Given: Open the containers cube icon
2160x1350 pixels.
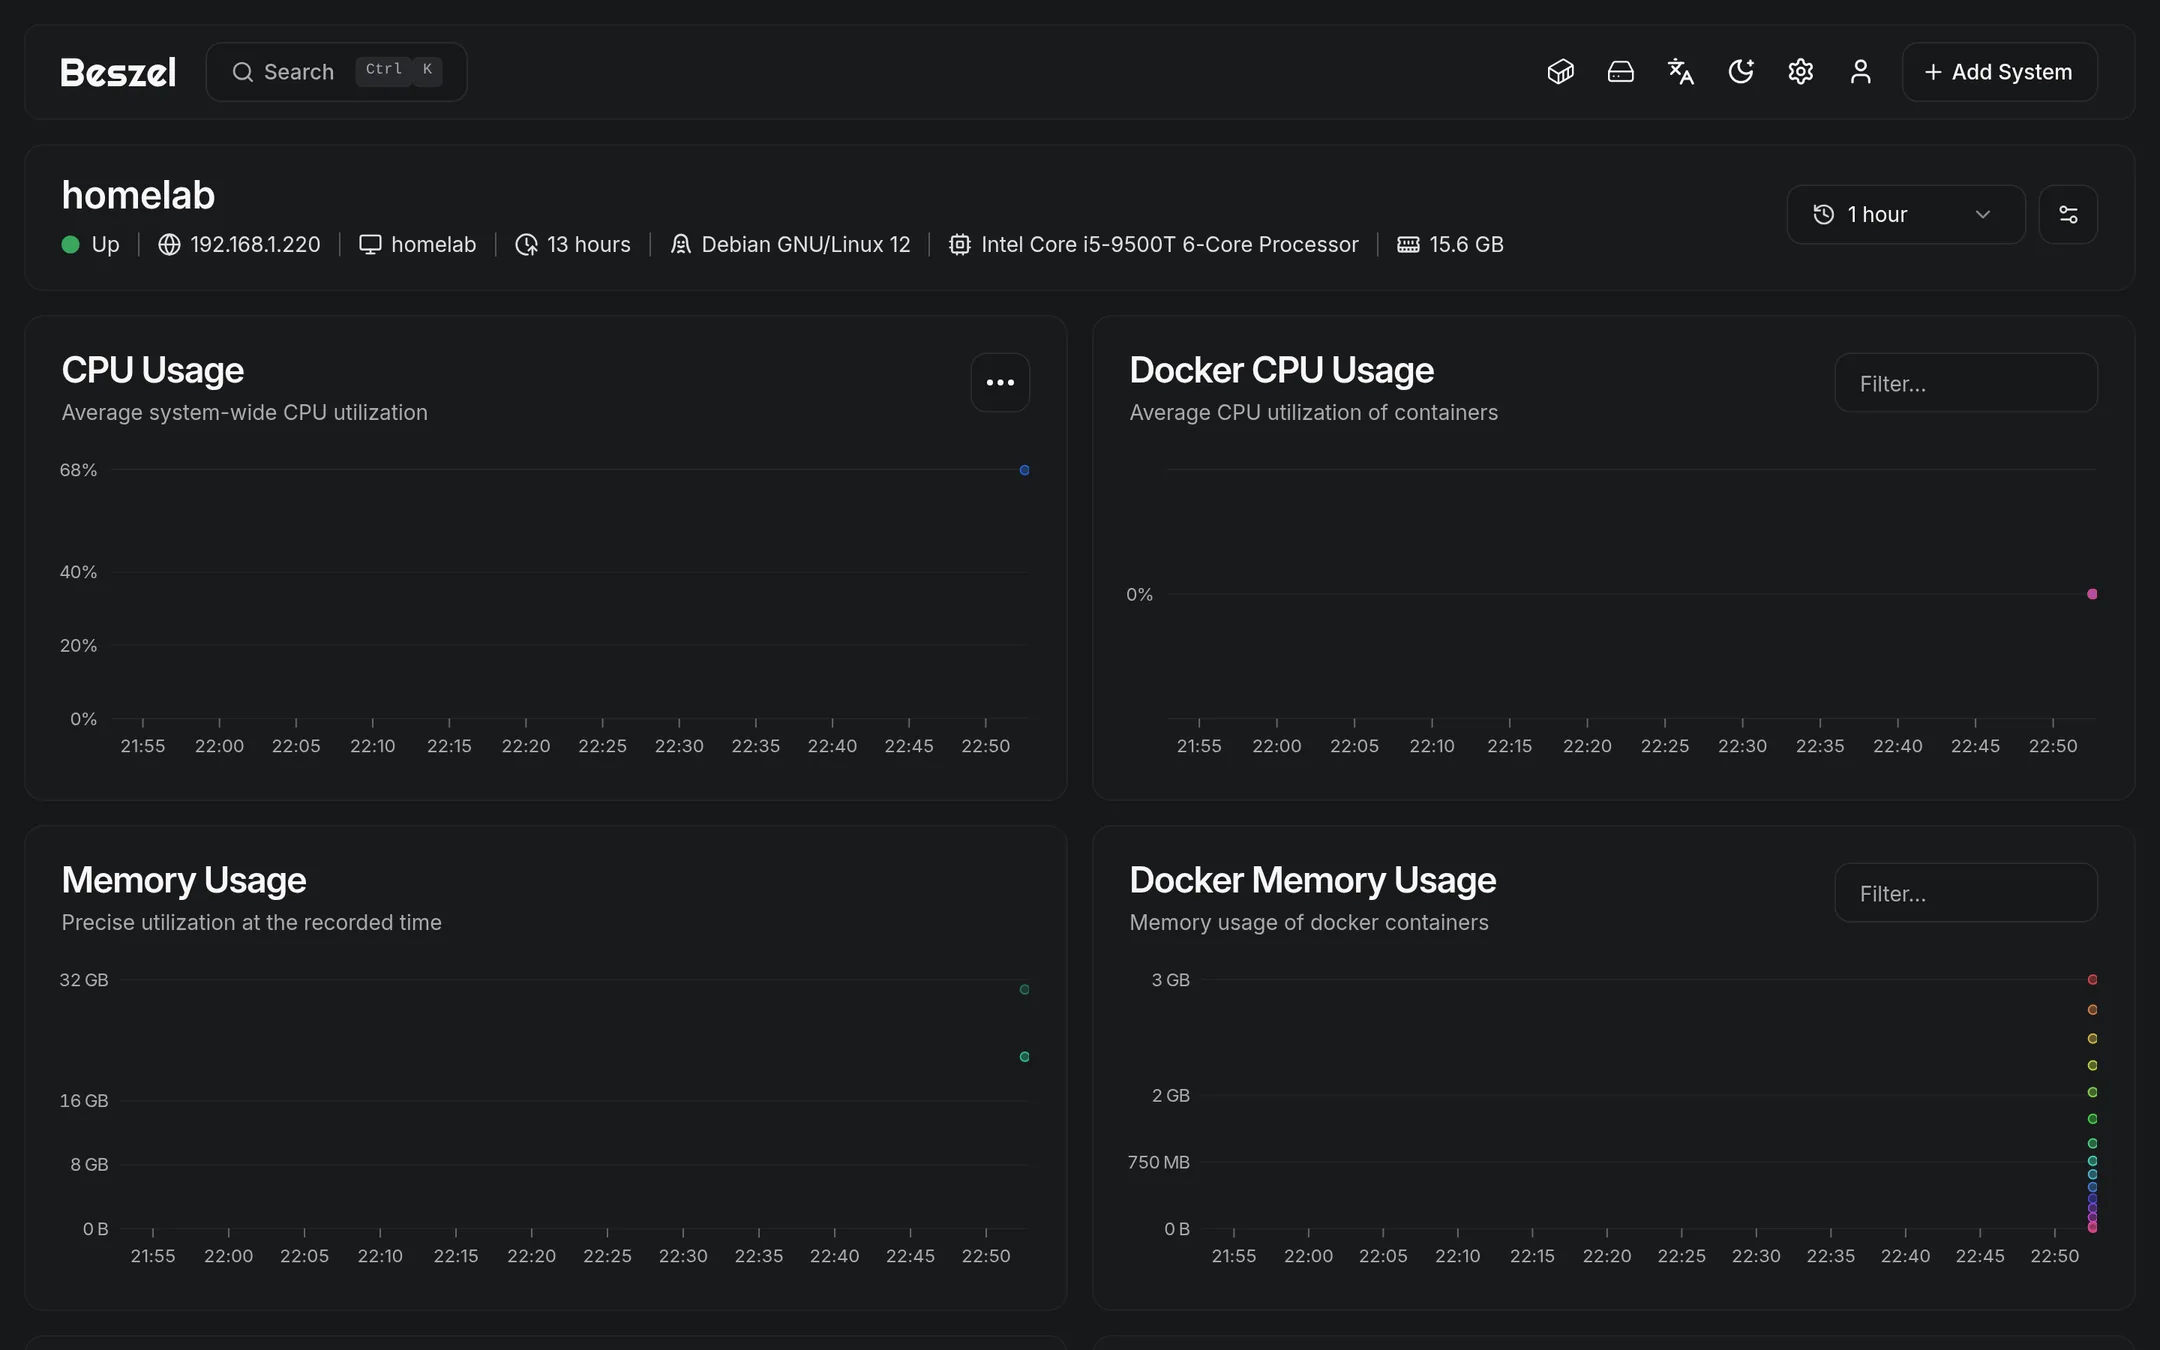Looking at the screenshot, I should click(1560, 72).
